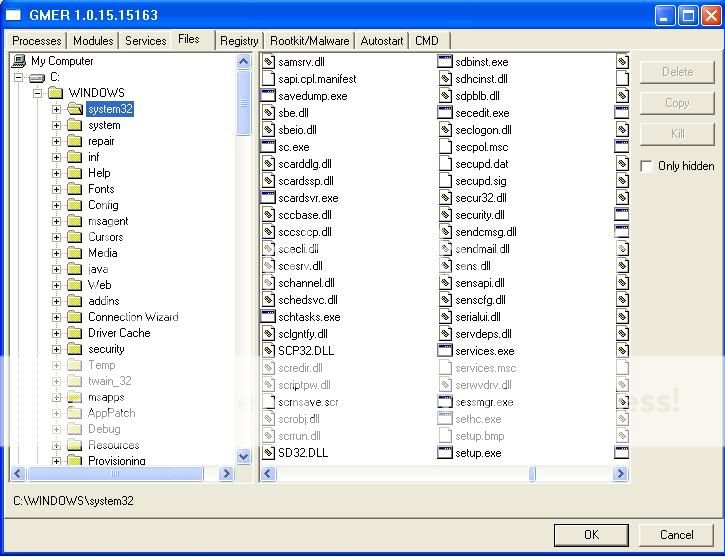
Task: Click the C: drive icon
Action: (37, 78)
